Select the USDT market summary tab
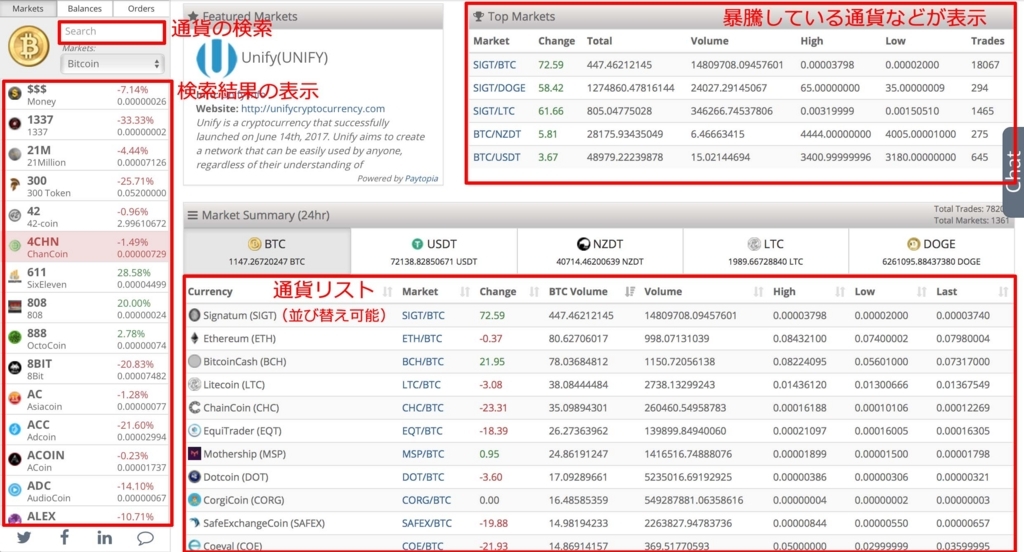 pyautogui.click(x=434, y=252)
